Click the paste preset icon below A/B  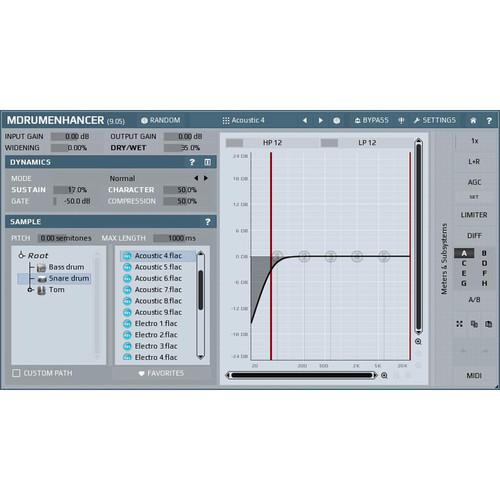489,324
